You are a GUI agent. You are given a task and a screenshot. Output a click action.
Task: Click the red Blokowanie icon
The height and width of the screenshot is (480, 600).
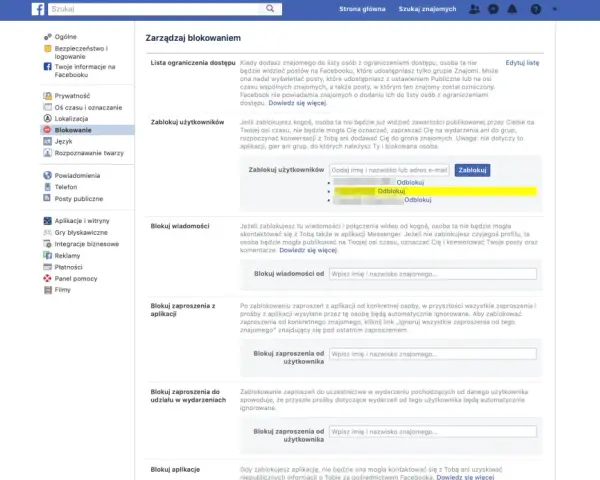click(47, 130)
